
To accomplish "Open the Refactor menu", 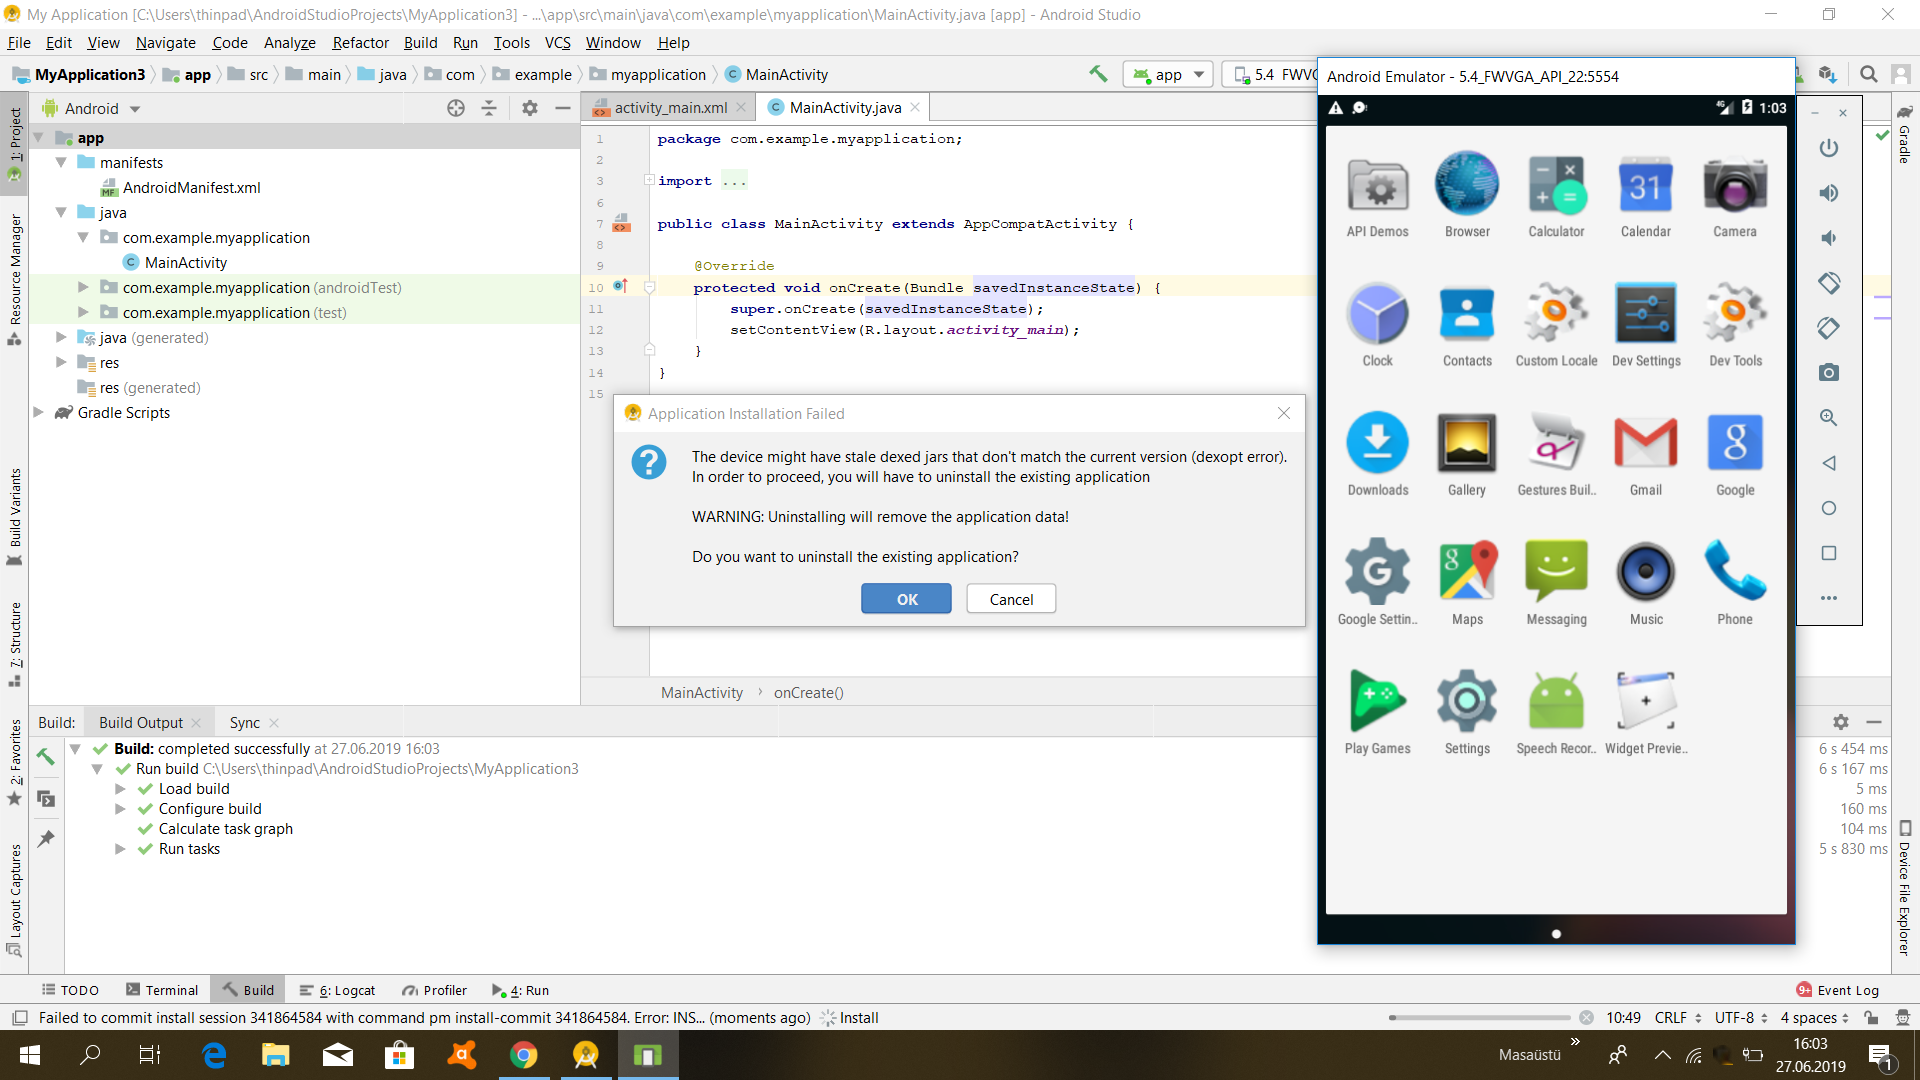I will tap(360, 43).
